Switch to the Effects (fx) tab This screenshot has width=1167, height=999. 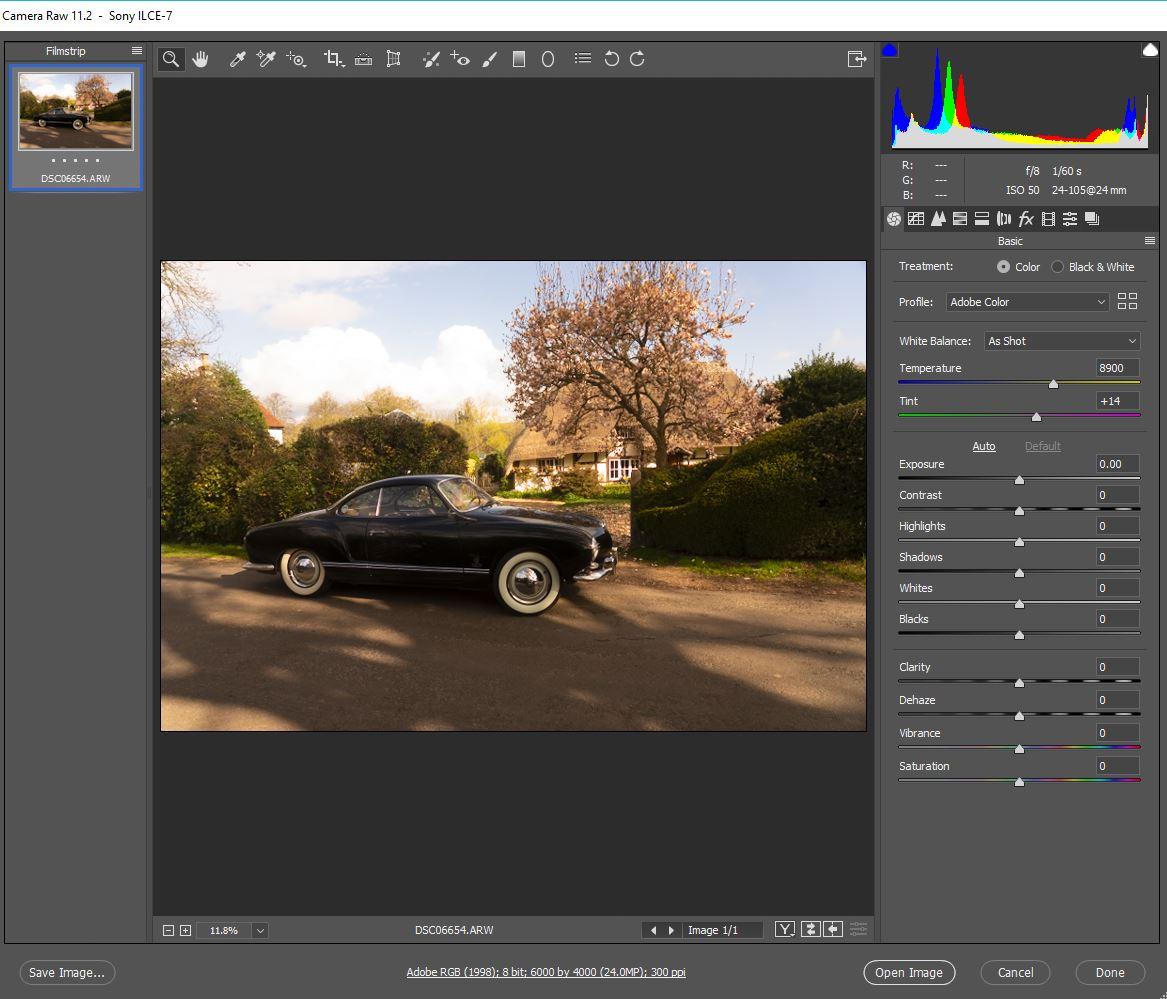coord(1026,219)
